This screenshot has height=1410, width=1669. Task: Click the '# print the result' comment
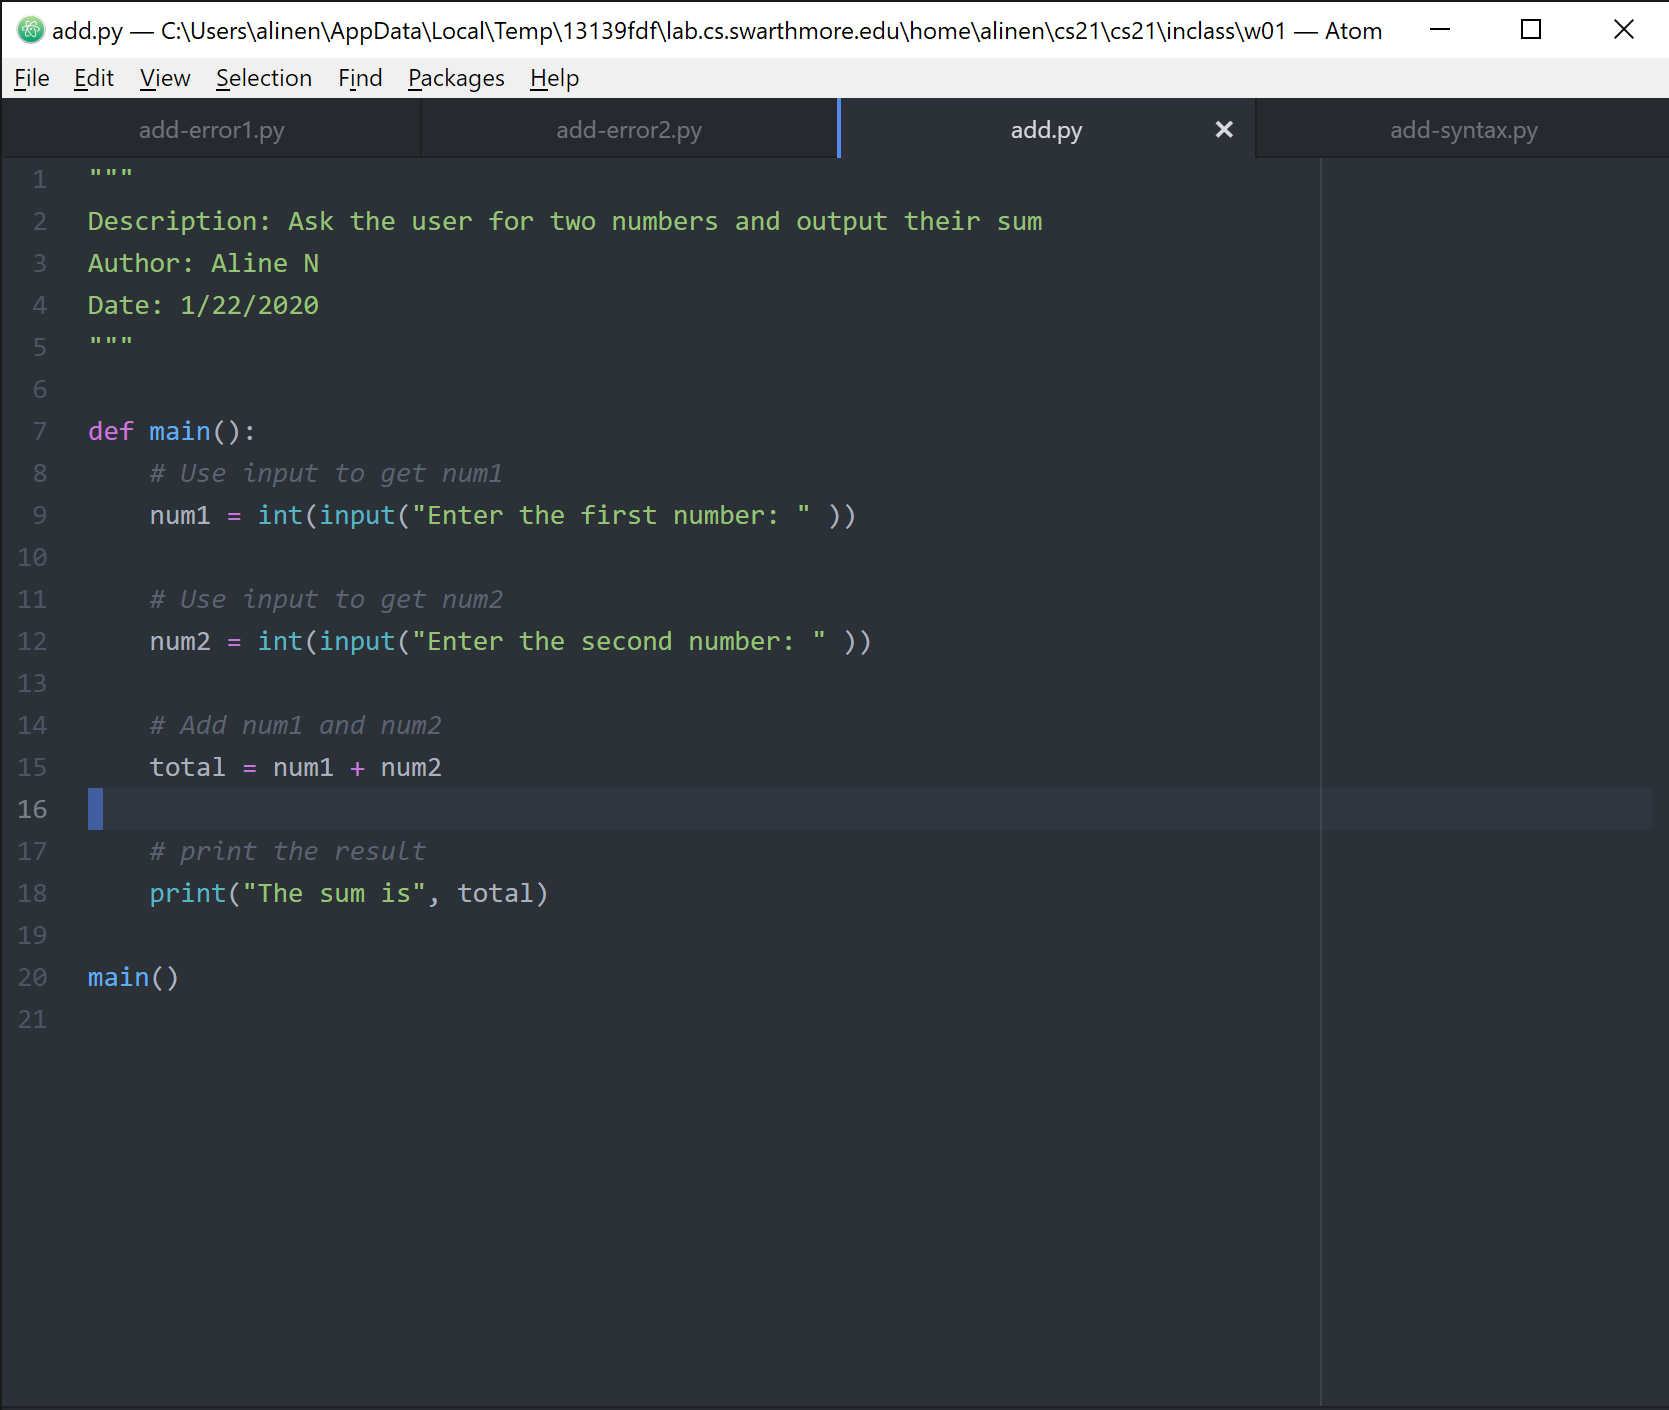[x=287, y=852]
